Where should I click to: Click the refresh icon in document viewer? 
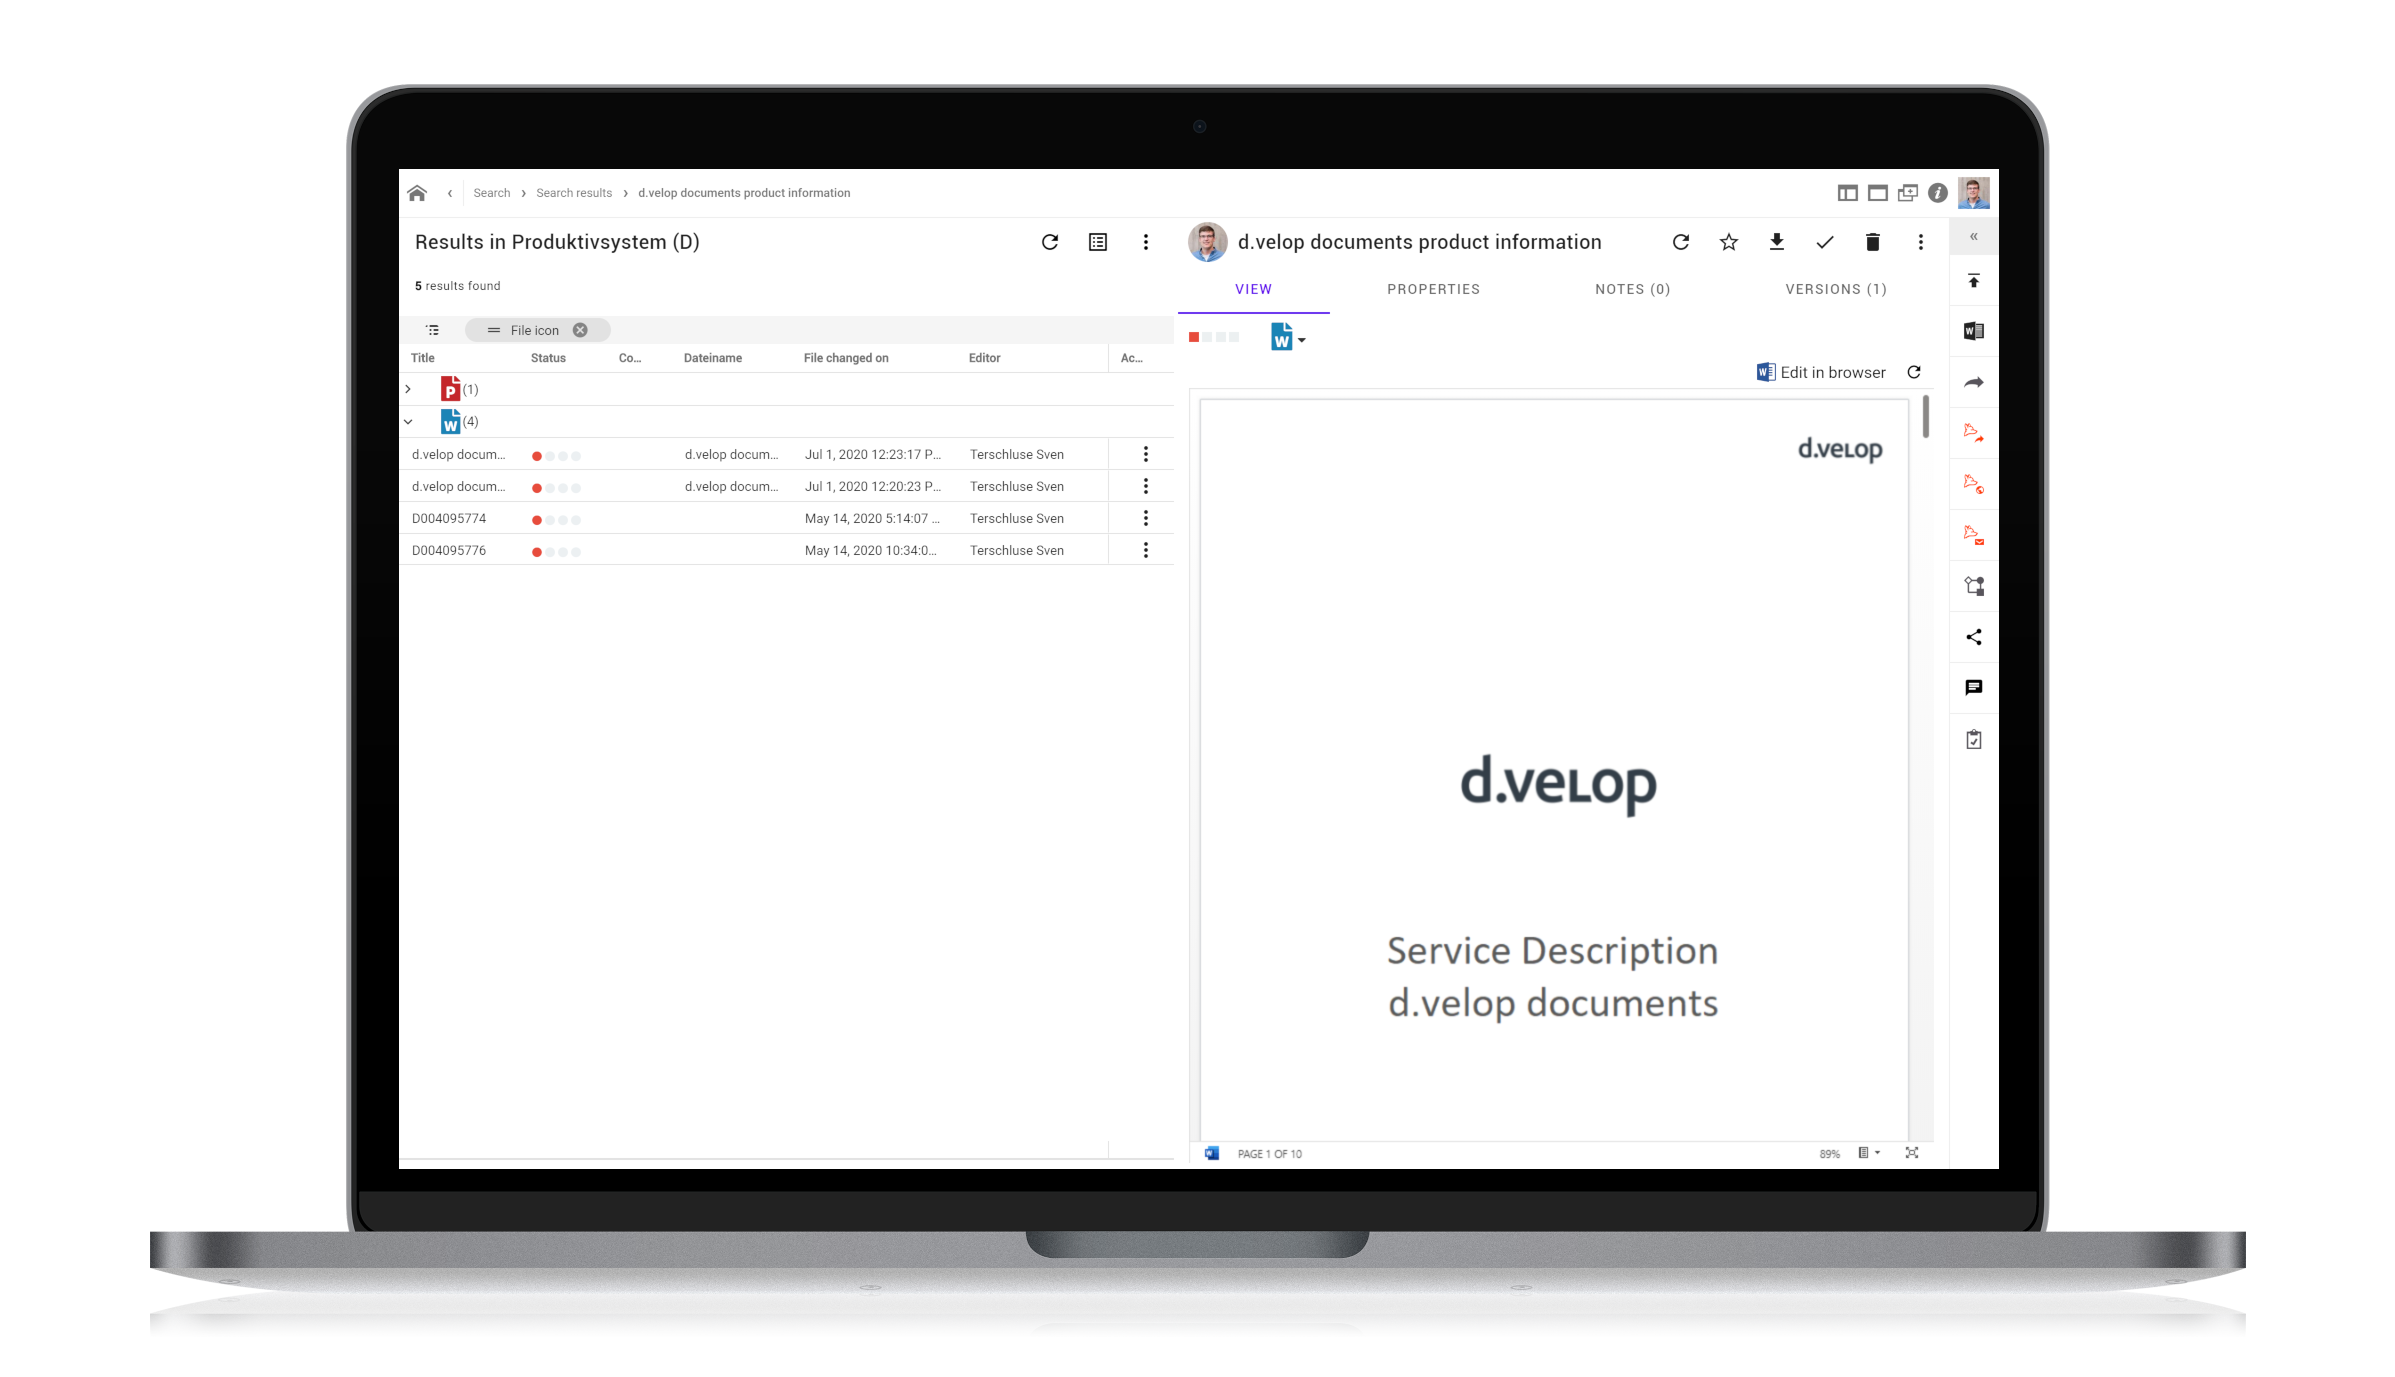(1913, 370)
